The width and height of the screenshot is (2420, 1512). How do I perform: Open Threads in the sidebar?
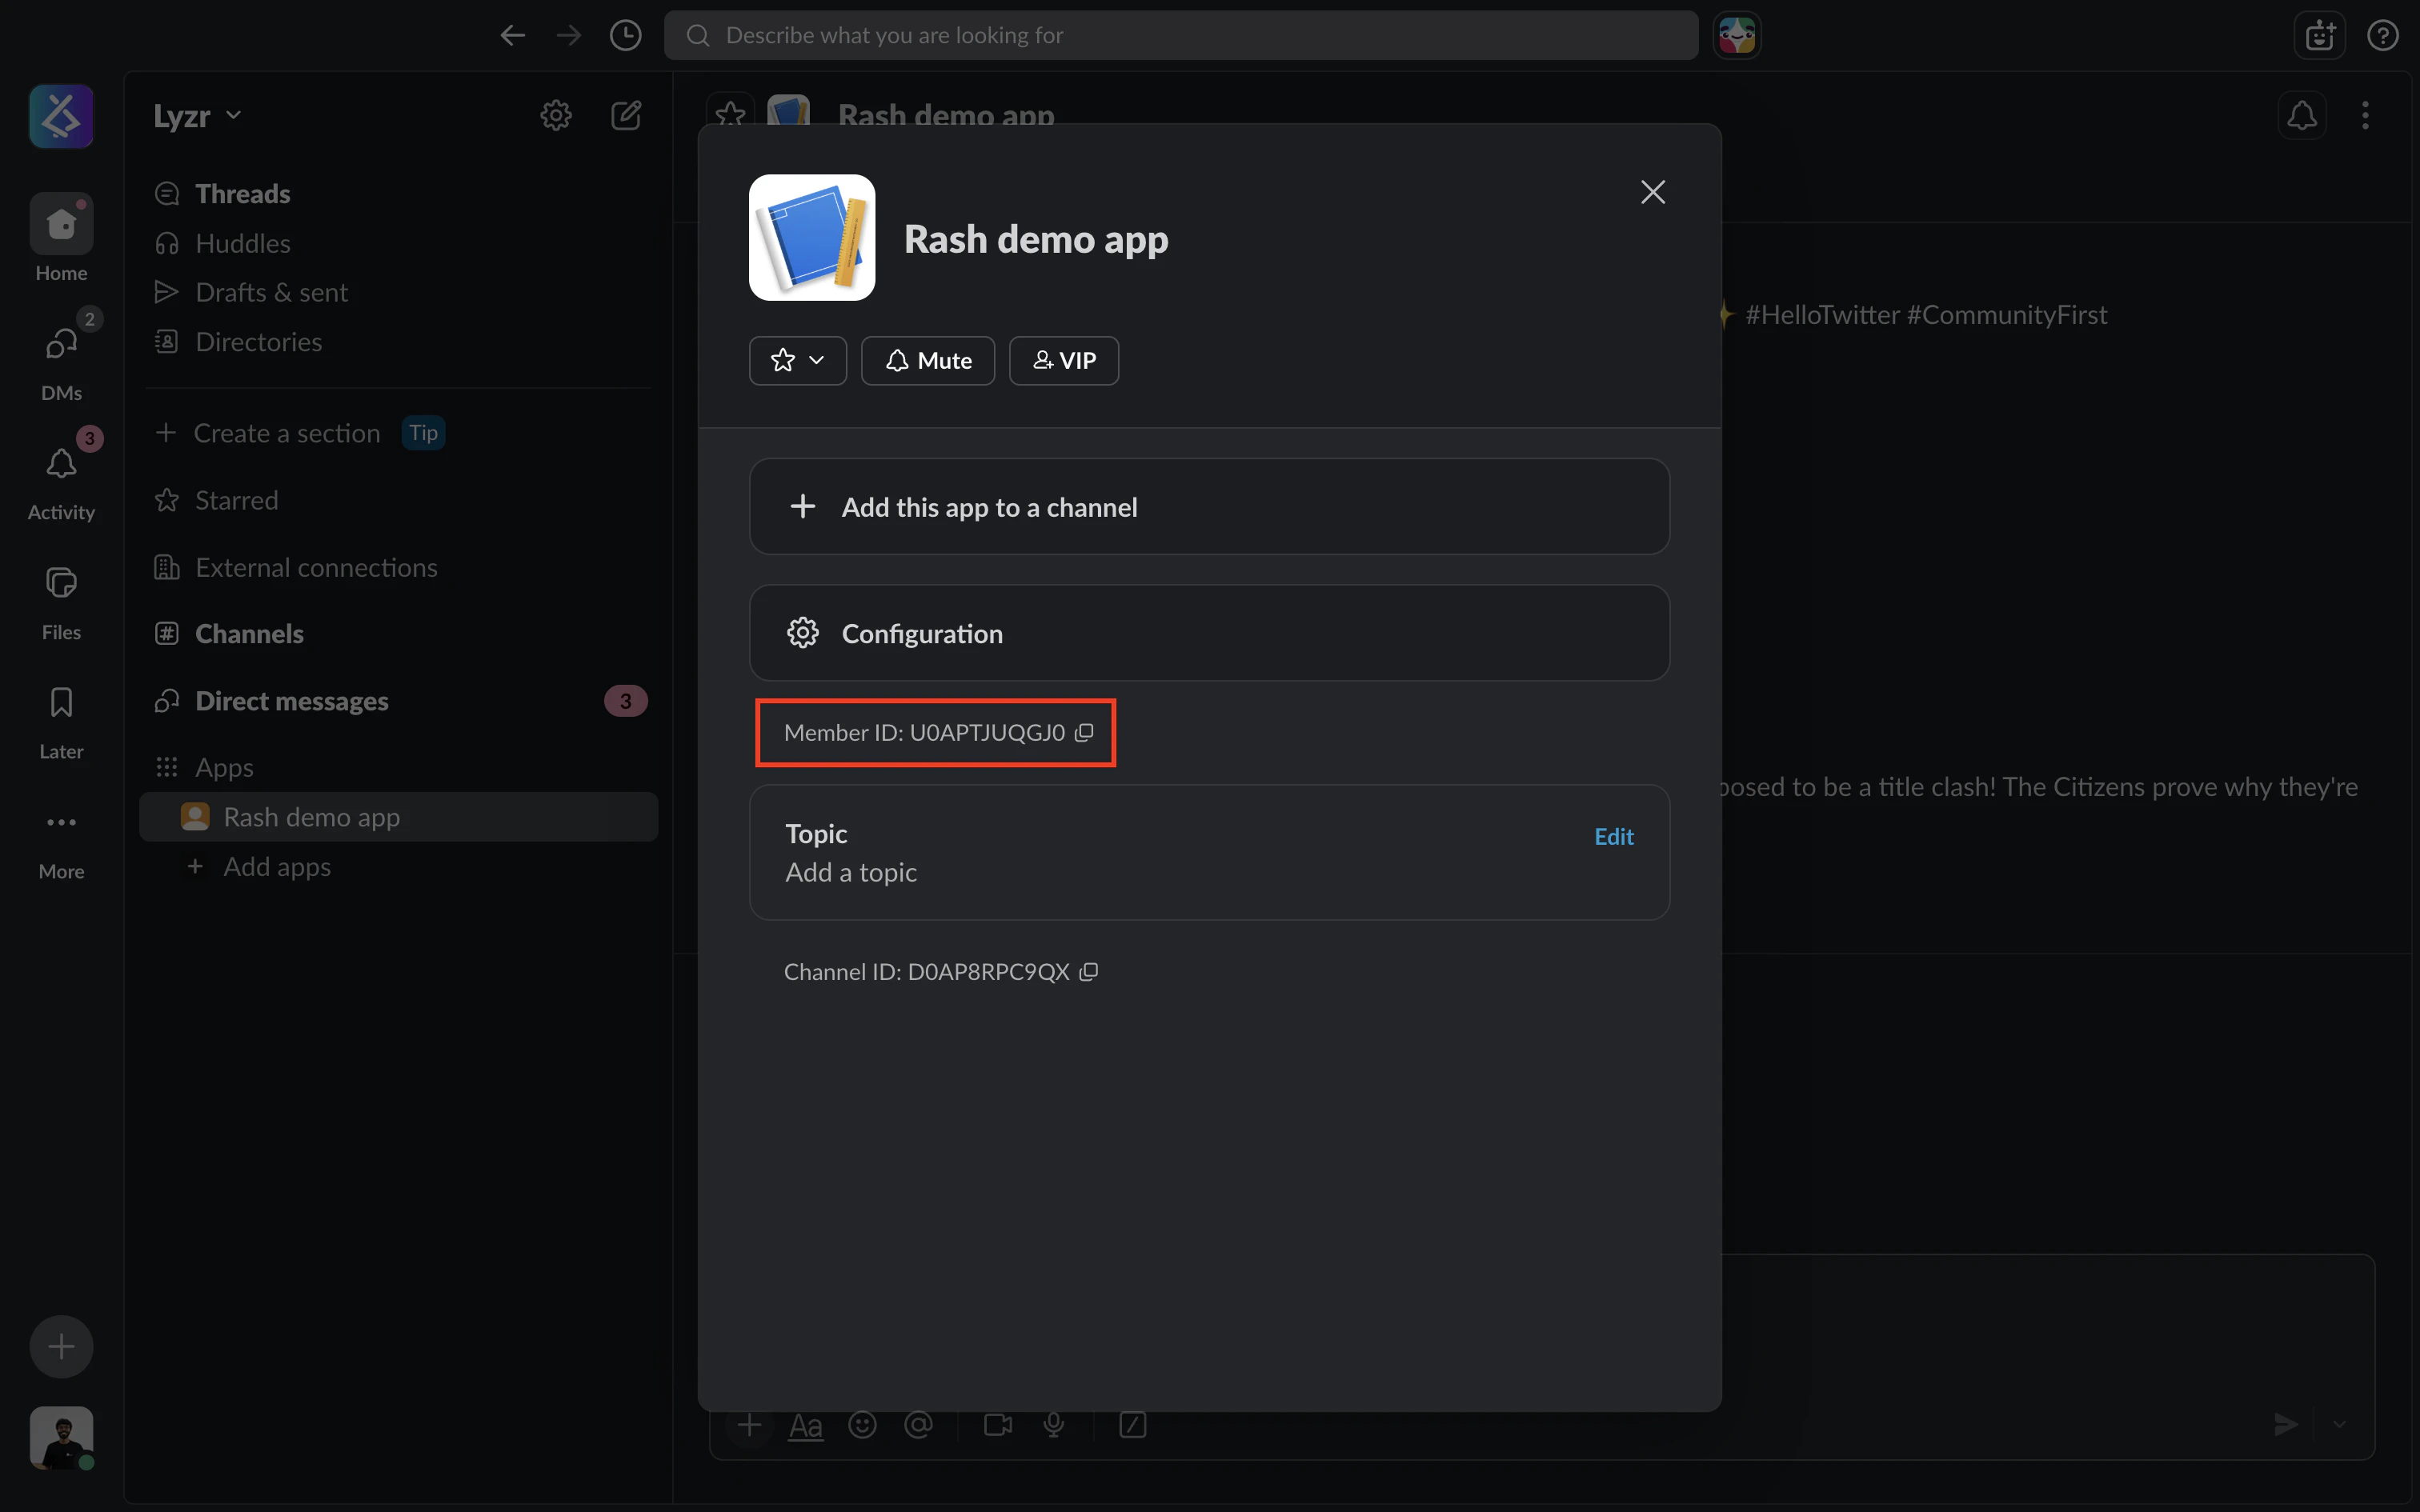point(242,194)
